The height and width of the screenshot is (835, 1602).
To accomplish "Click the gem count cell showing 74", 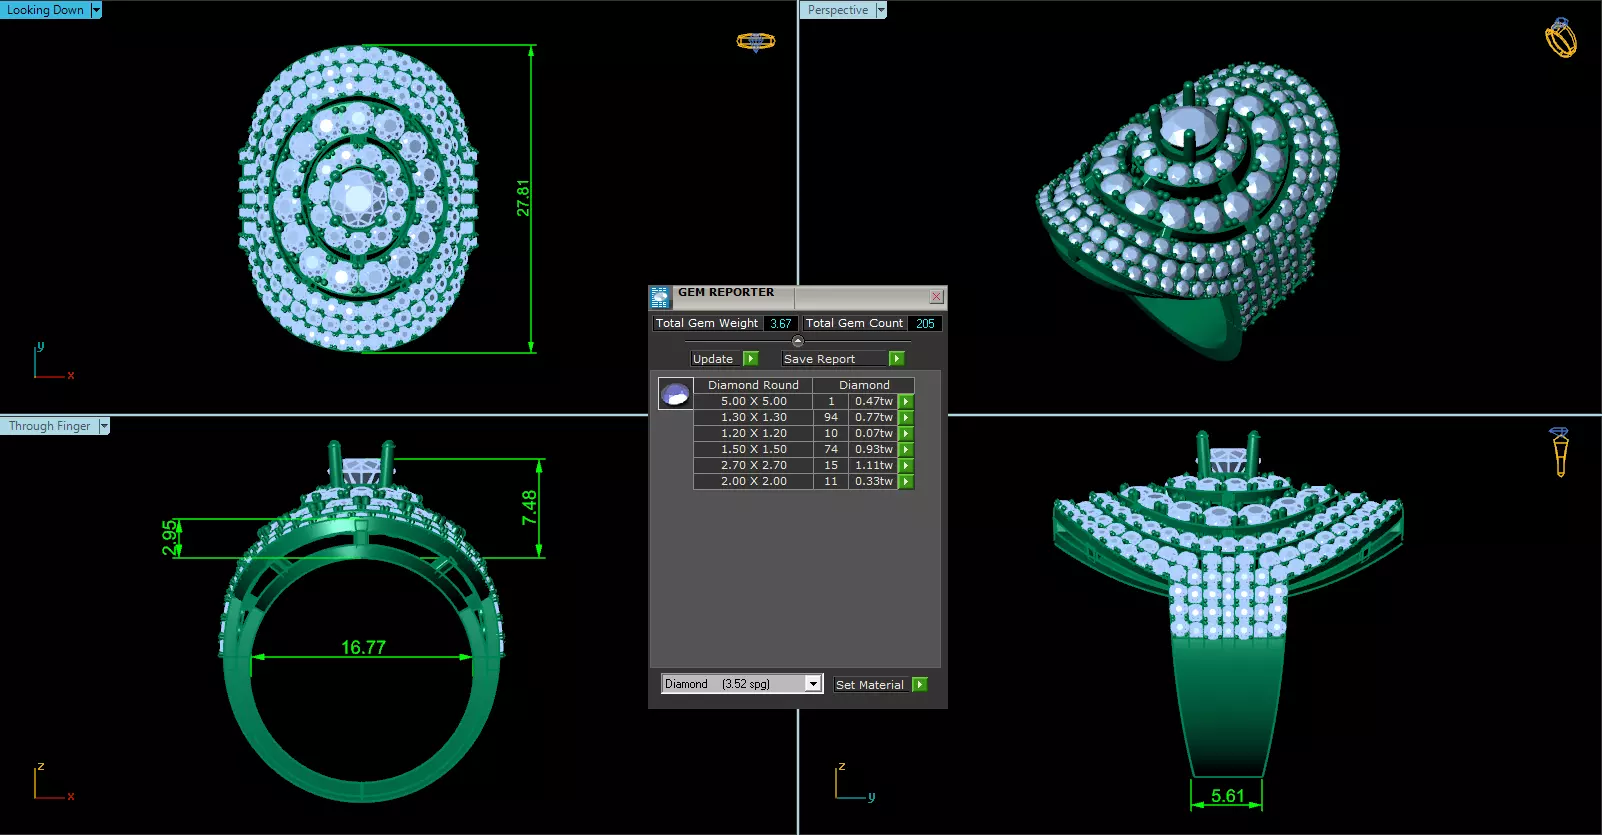I will [x=831, y=450].
